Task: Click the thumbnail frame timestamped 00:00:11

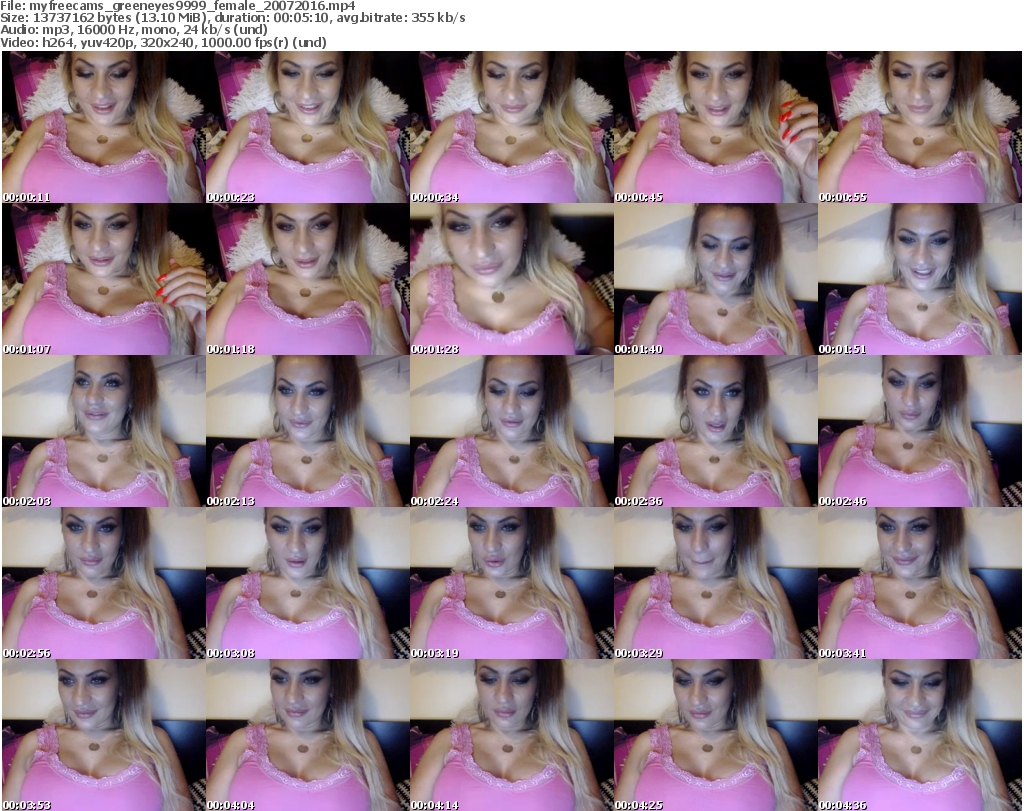Action: 103,127
